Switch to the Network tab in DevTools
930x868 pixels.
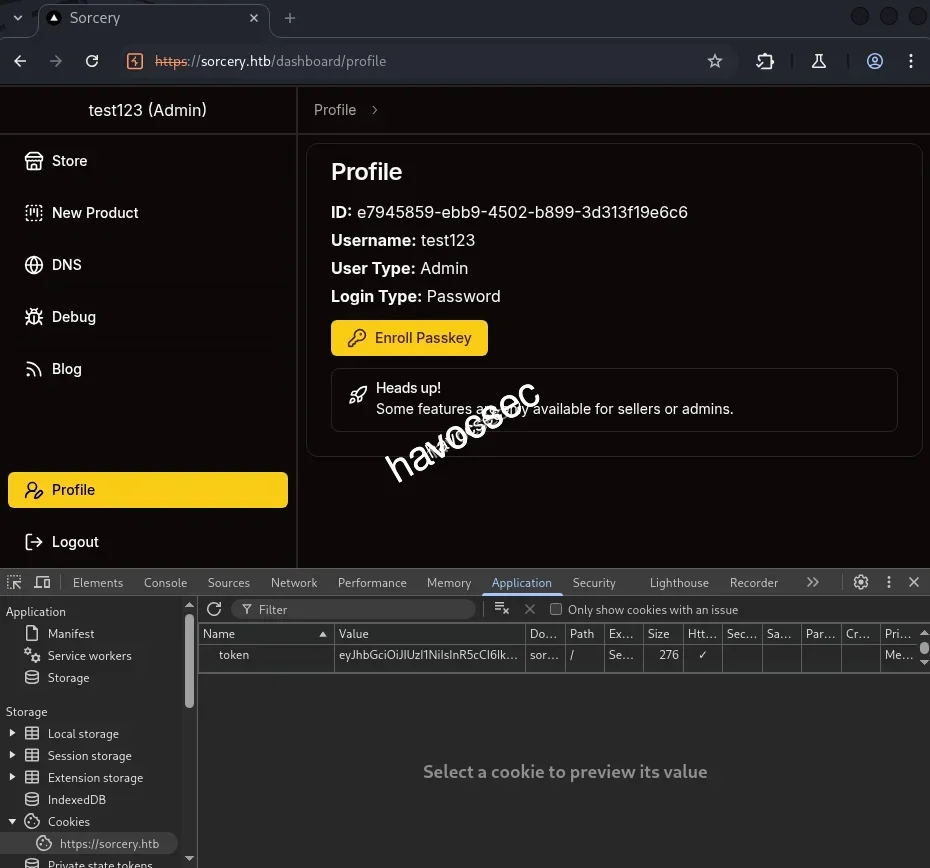(293, 583)
